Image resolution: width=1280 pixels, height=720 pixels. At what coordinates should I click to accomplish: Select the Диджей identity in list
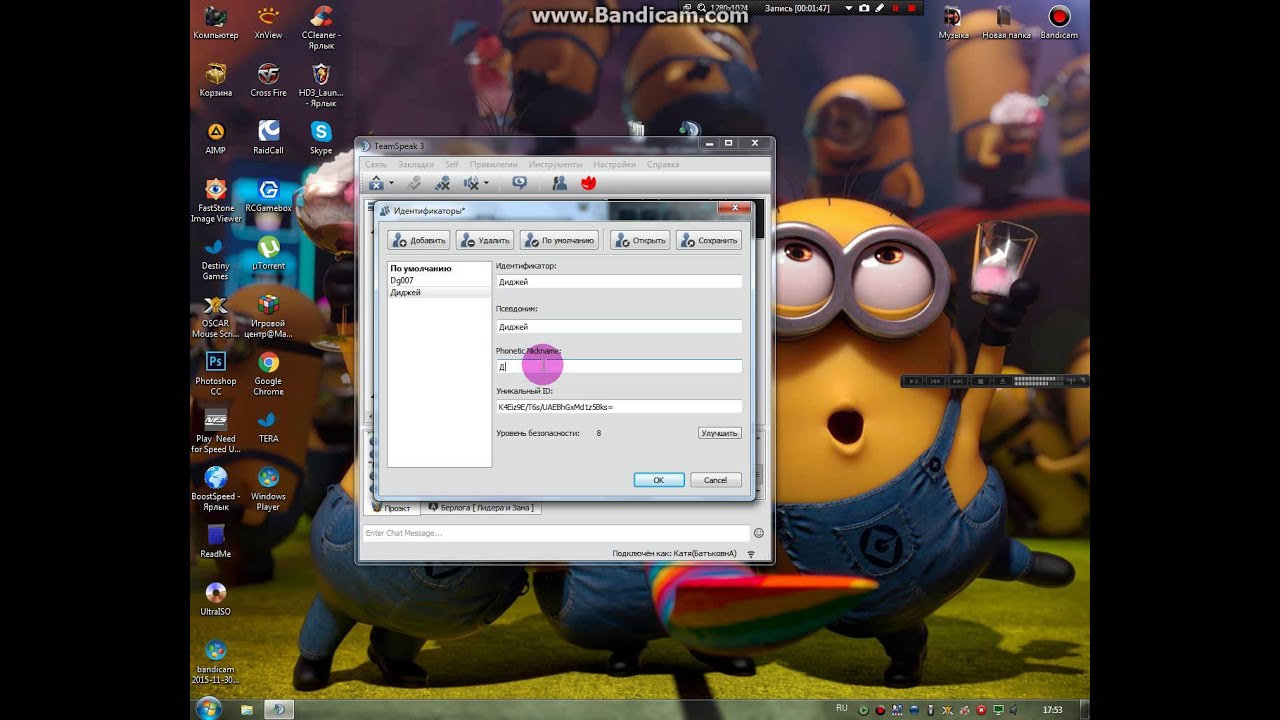439,292
